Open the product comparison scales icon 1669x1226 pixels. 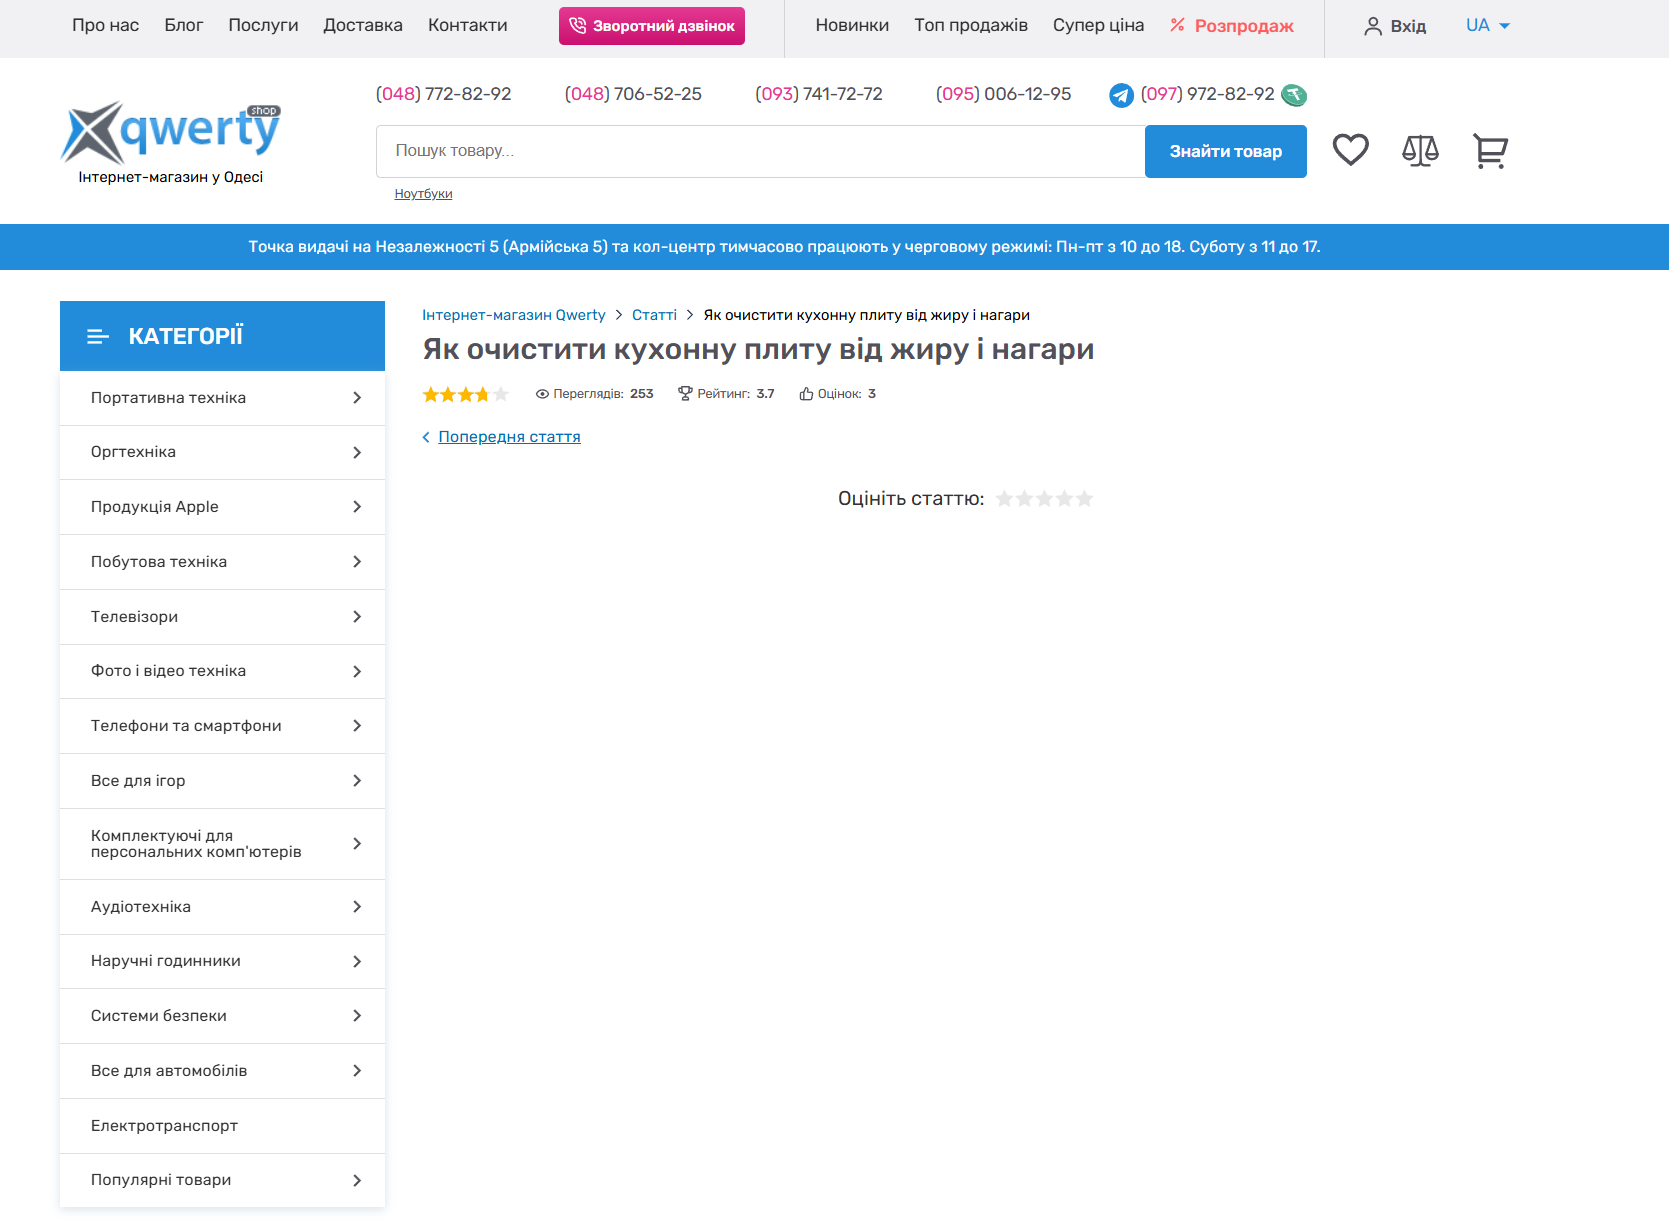[x=1420, y=151]
